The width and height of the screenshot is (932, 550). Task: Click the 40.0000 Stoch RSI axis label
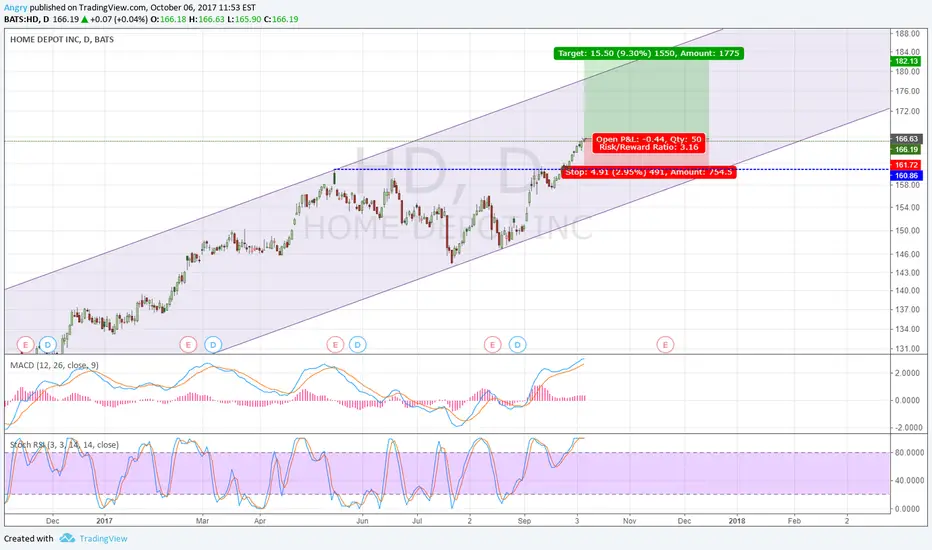tap(909, 480)
